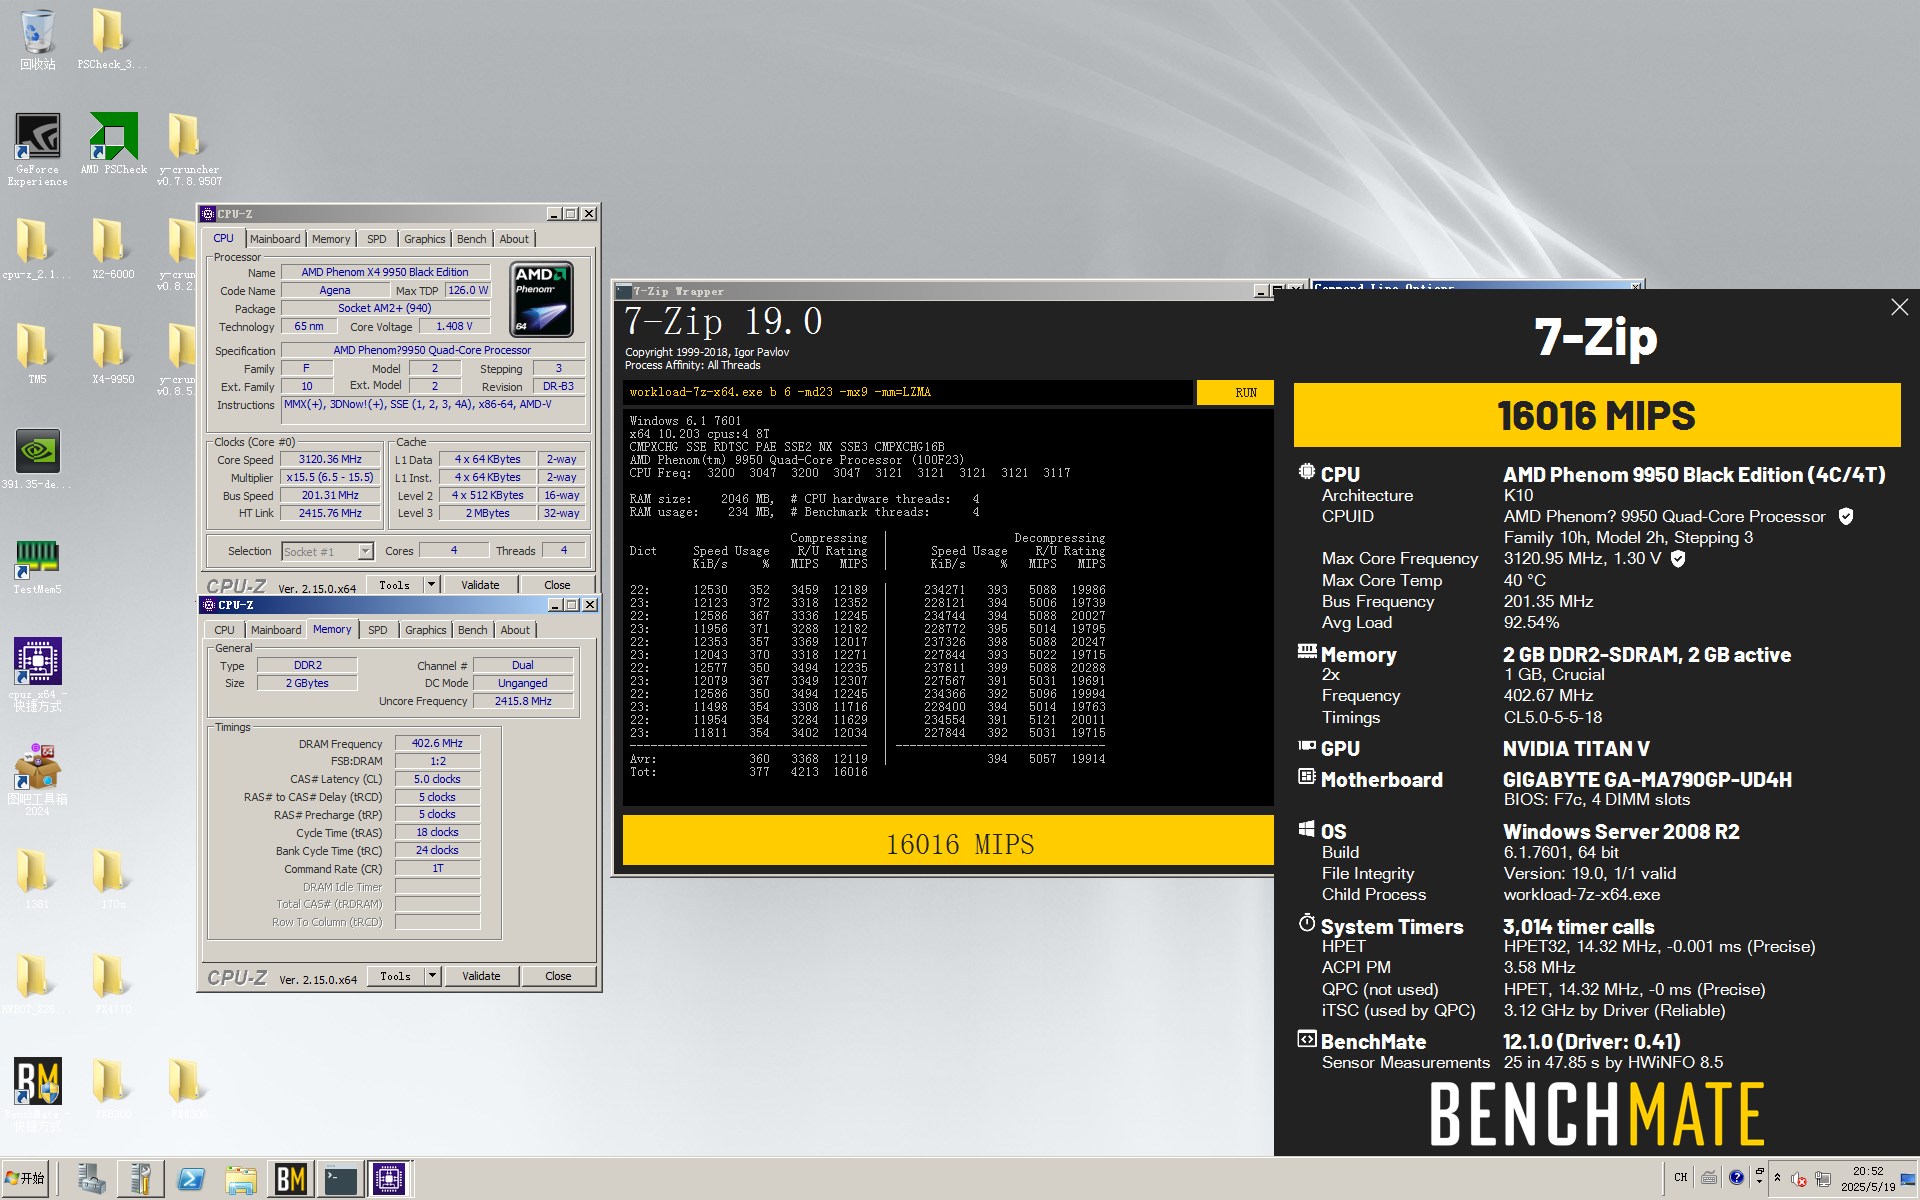Click Tools button in upper CPU-Z window

(x=394, y=585)
